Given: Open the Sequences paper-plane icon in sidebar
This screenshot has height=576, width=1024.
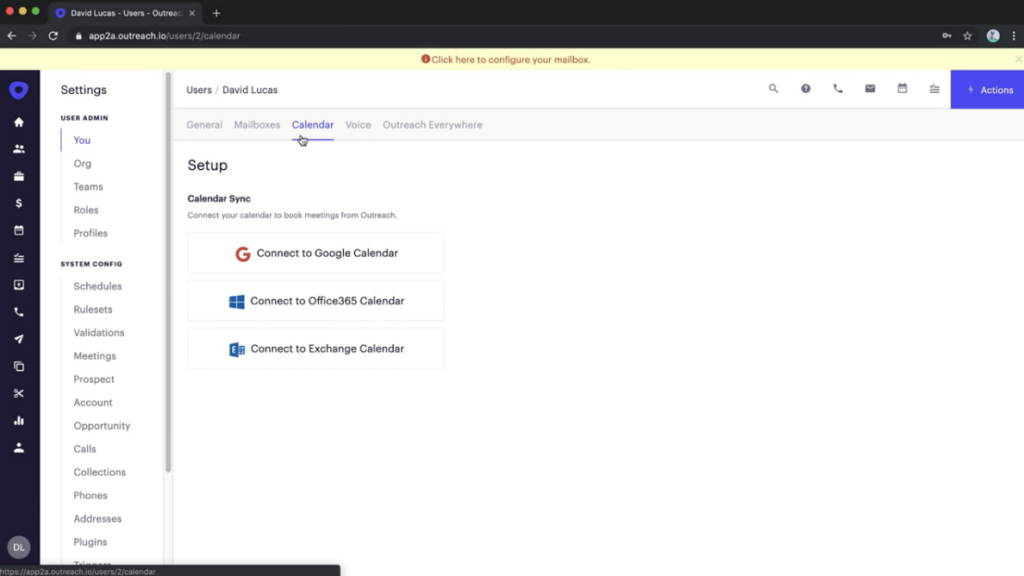Looking at the screenshot, I should pos(19,339).
